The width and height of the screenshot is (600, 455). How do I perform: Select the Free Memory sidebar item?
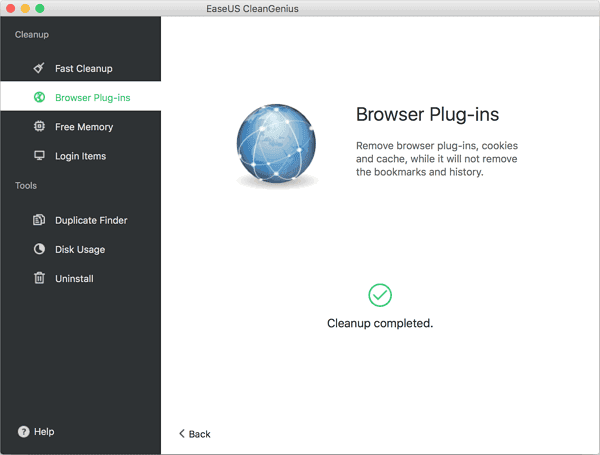click(84, 127)
